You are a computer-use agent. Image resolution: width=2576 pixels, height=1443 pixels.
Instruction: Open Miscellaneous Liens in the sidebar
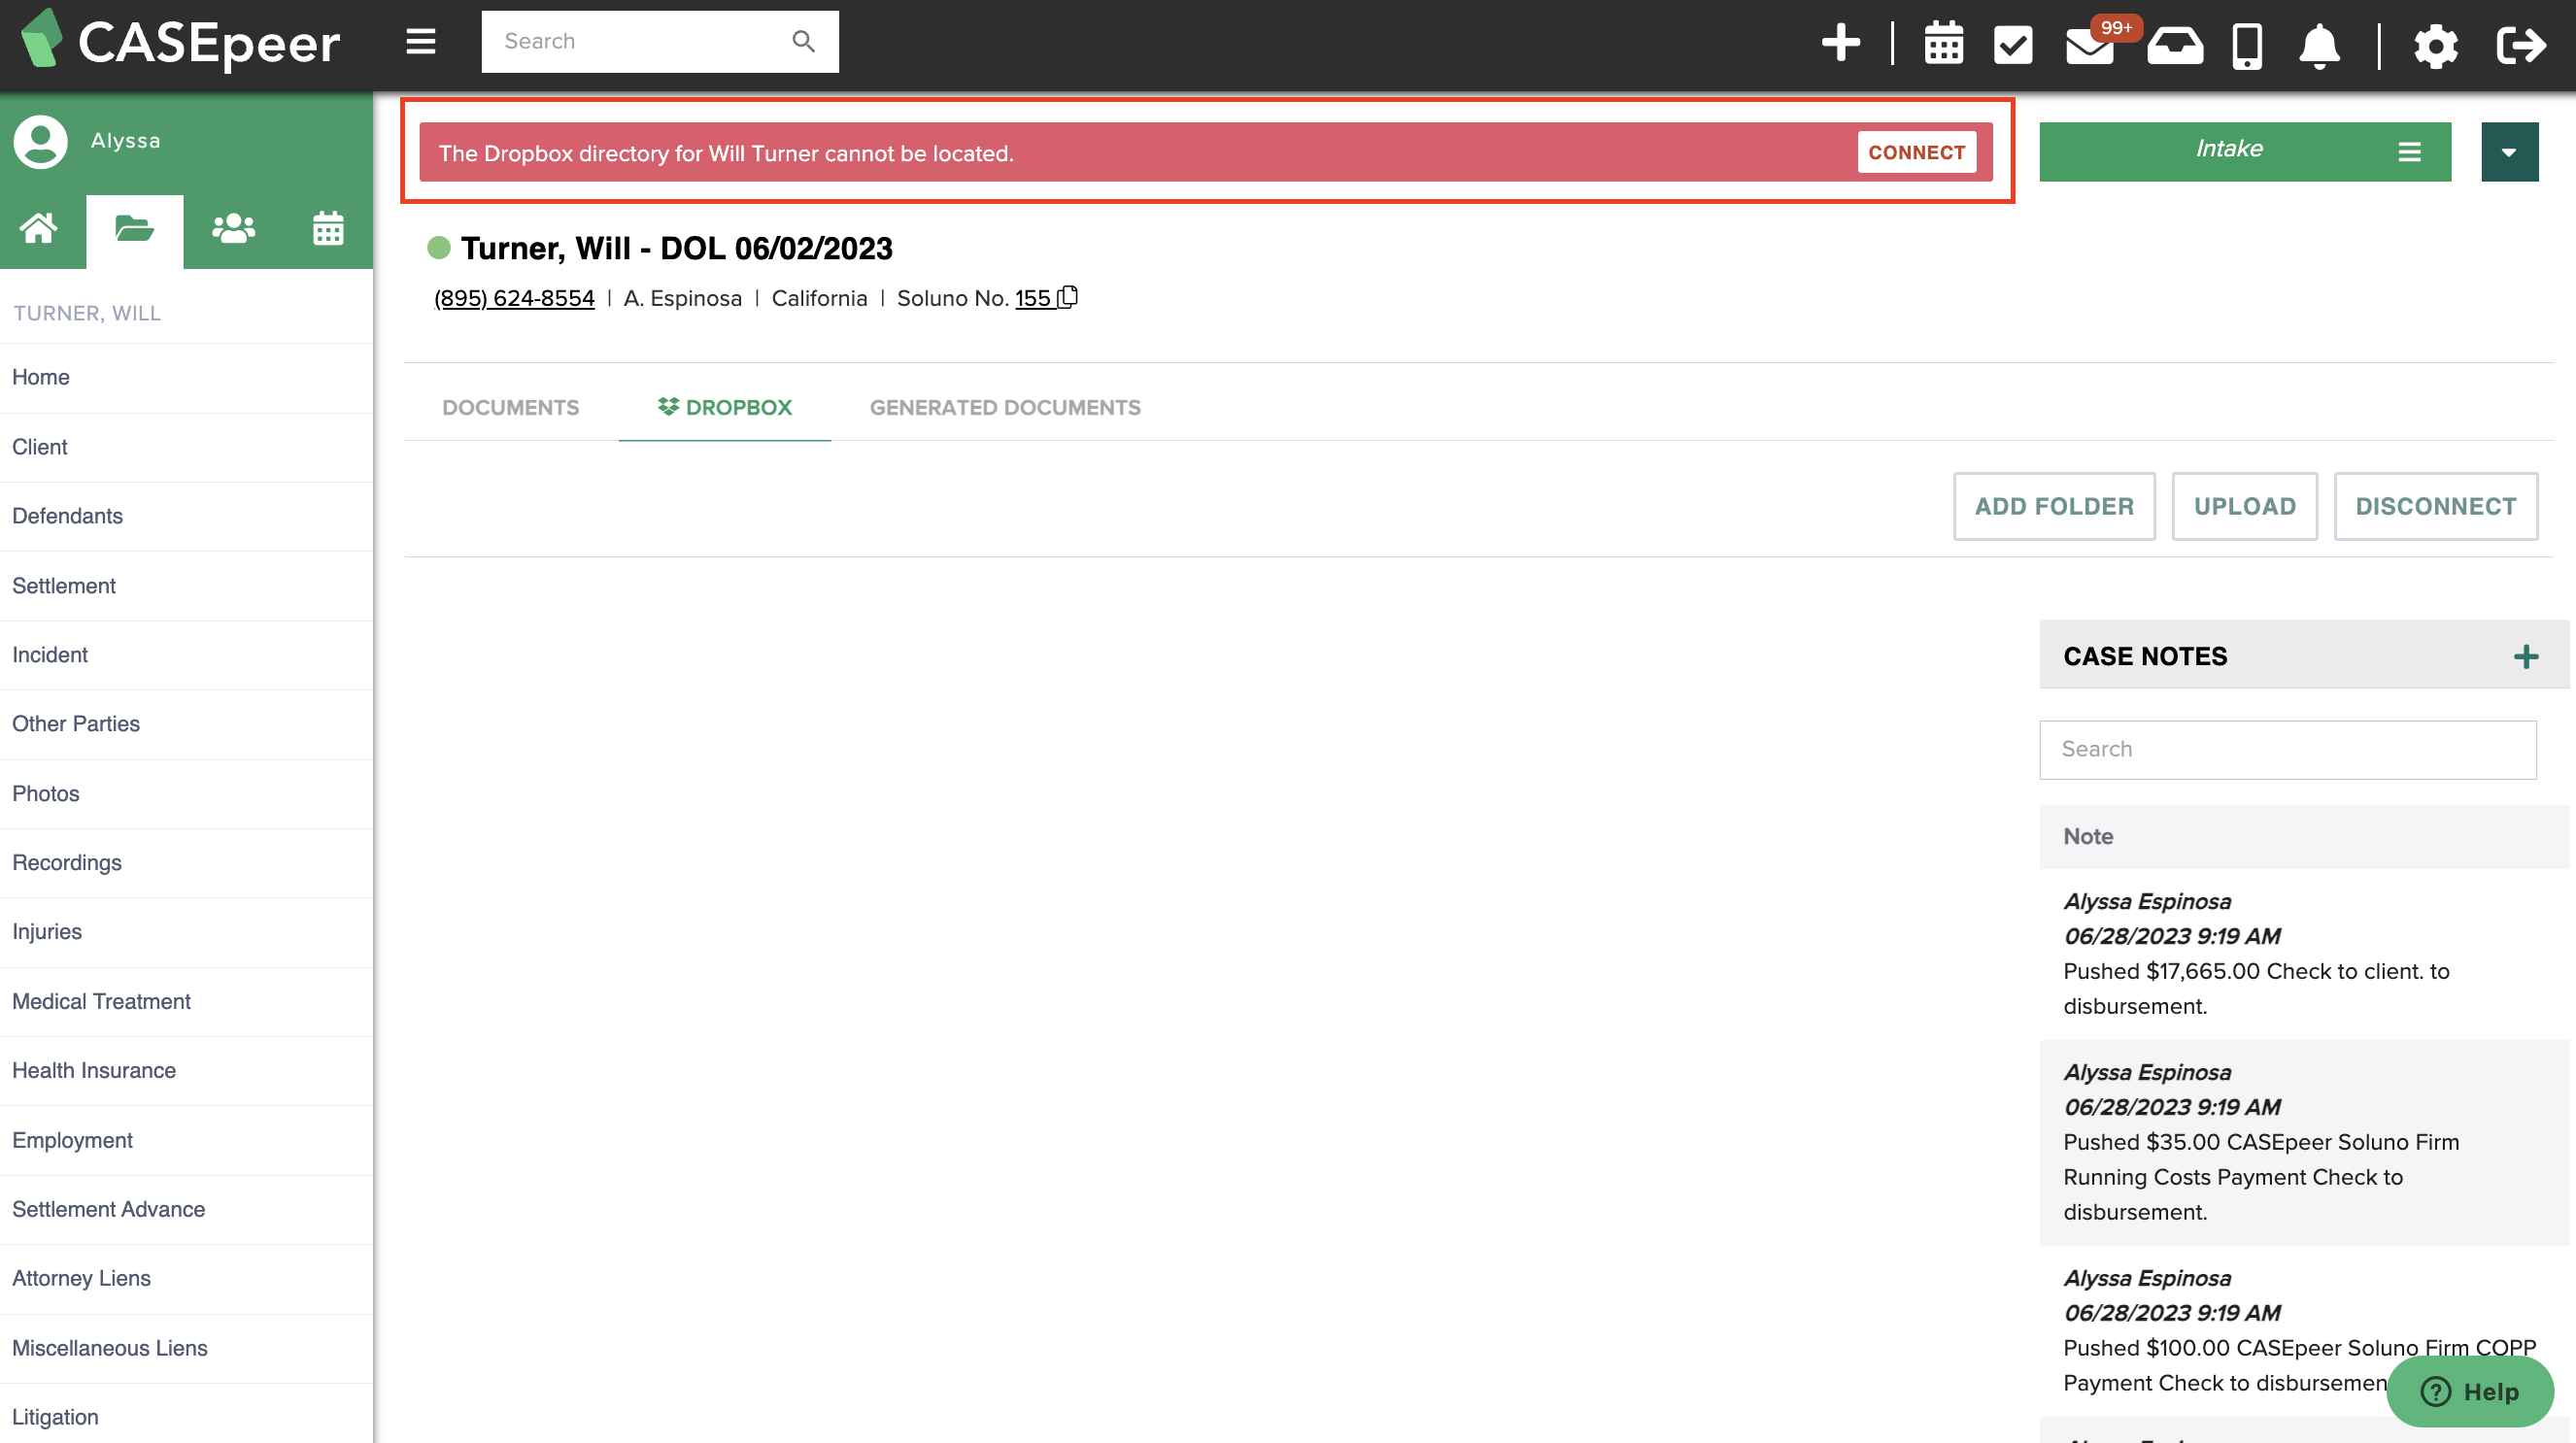click(x=186, y=1348)
